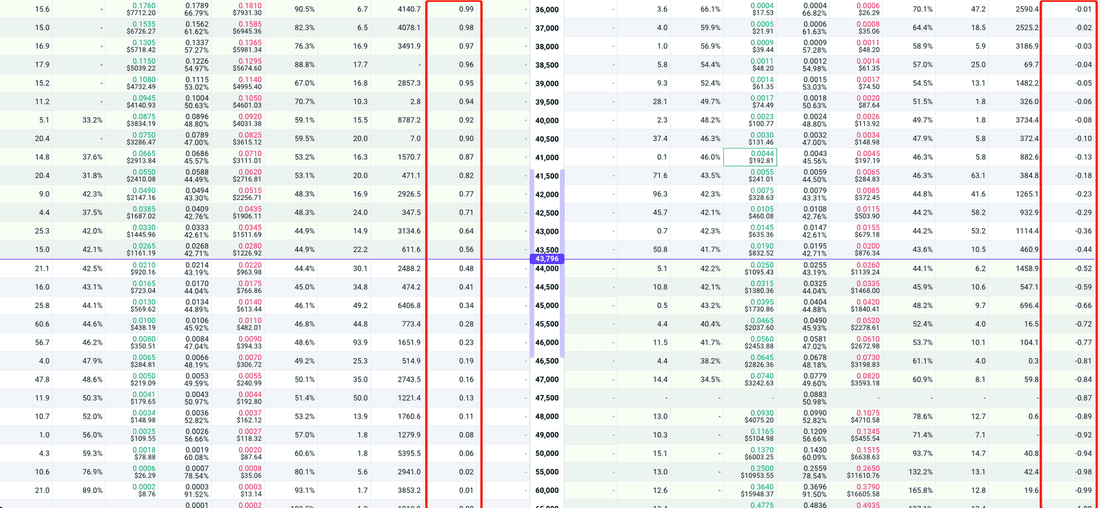Click call ask 0.1585 $6945.36
Image resolution: width=1100 pixels, height=508 pixels.
[250, 28]
